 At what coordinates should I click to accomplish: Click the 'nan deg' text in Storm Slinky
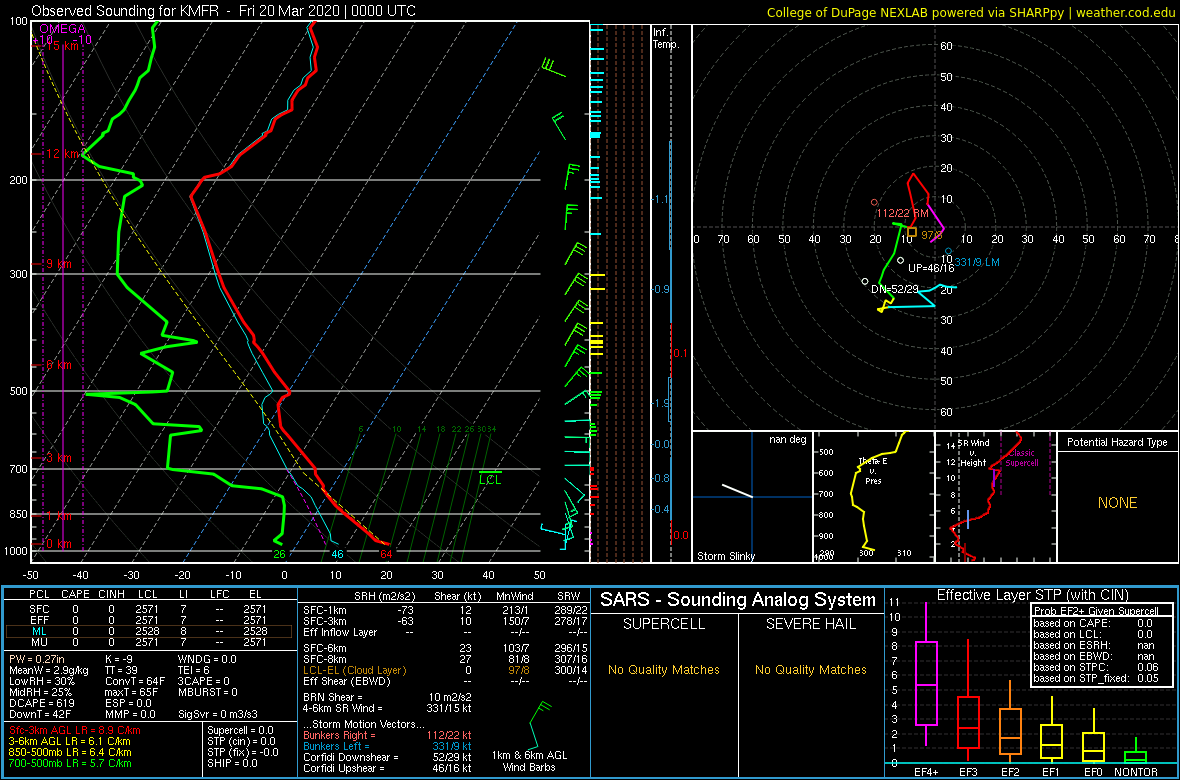click(787, 439)
